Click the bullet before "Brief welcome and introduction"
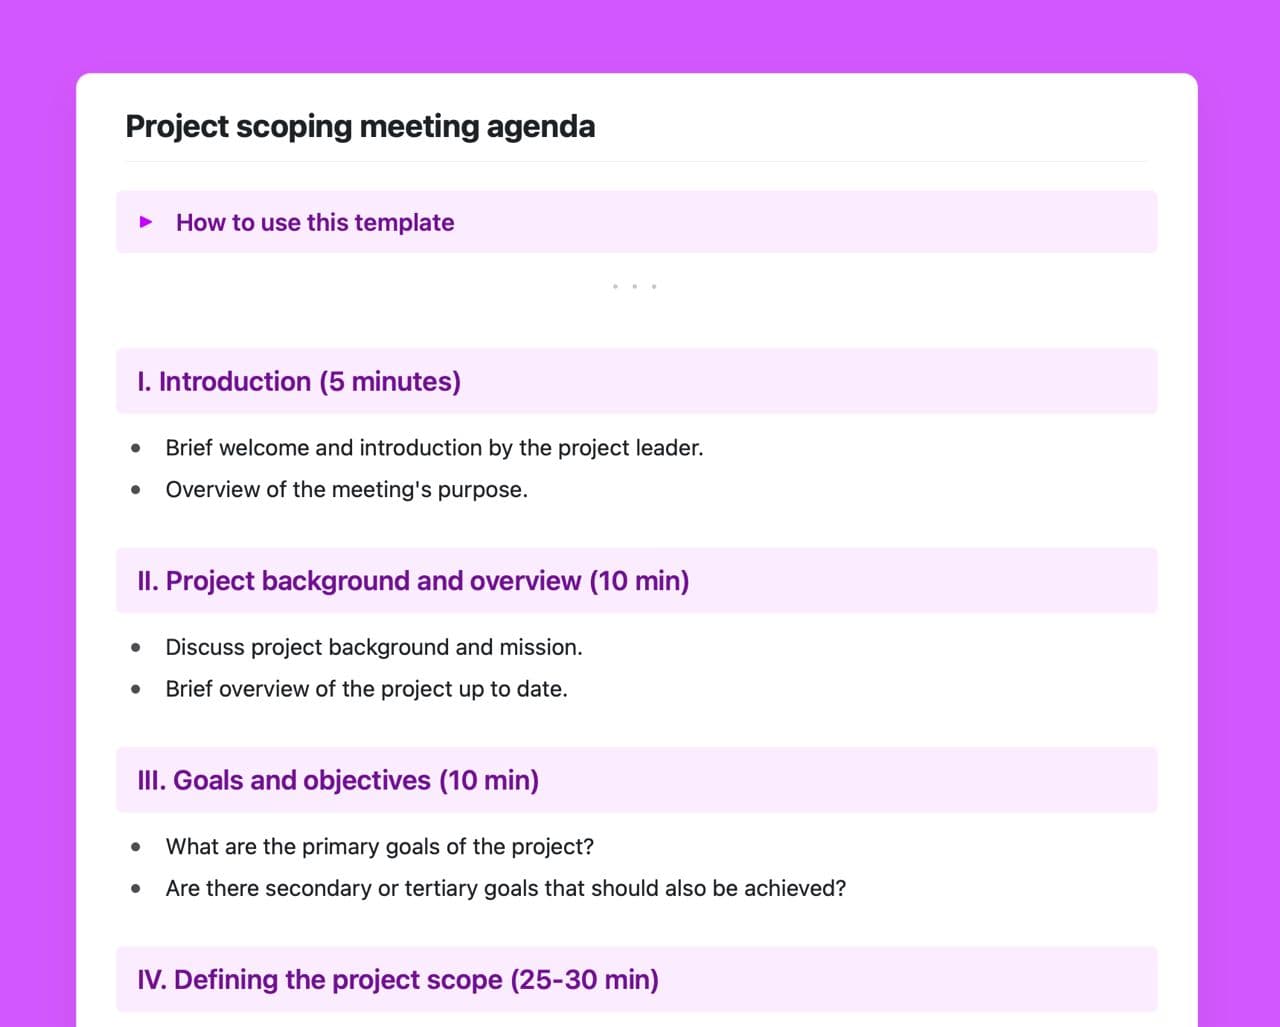 [x=136, y=448]
